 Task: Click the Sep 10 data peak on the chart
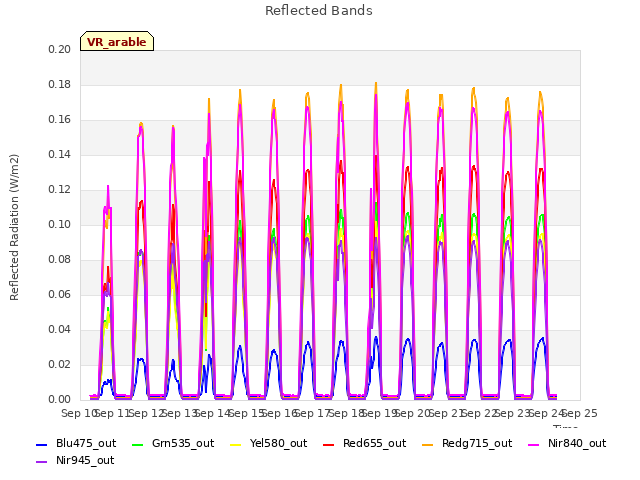pos(108,187)
